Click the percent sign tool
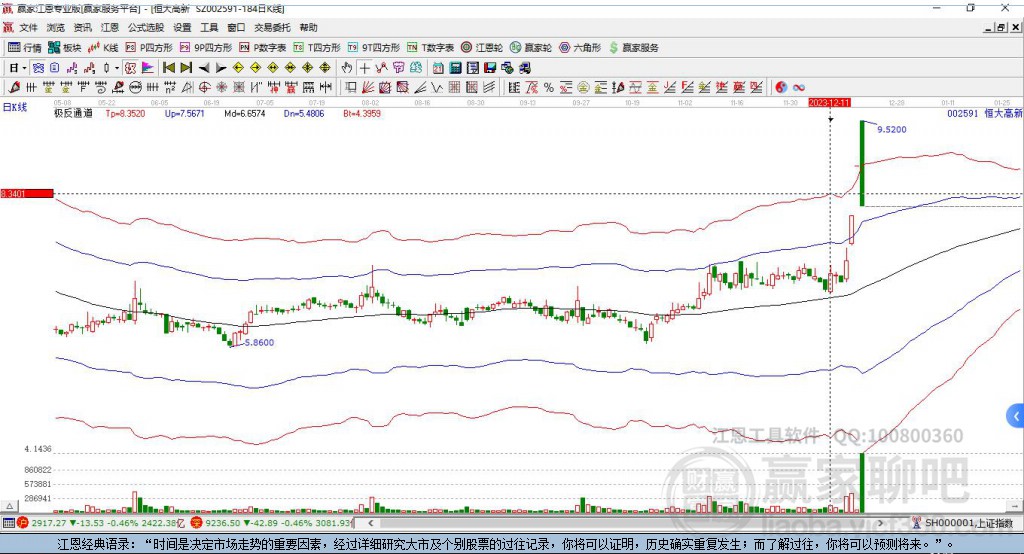This screenshot has width=1024, height=554. pos(549,88)
